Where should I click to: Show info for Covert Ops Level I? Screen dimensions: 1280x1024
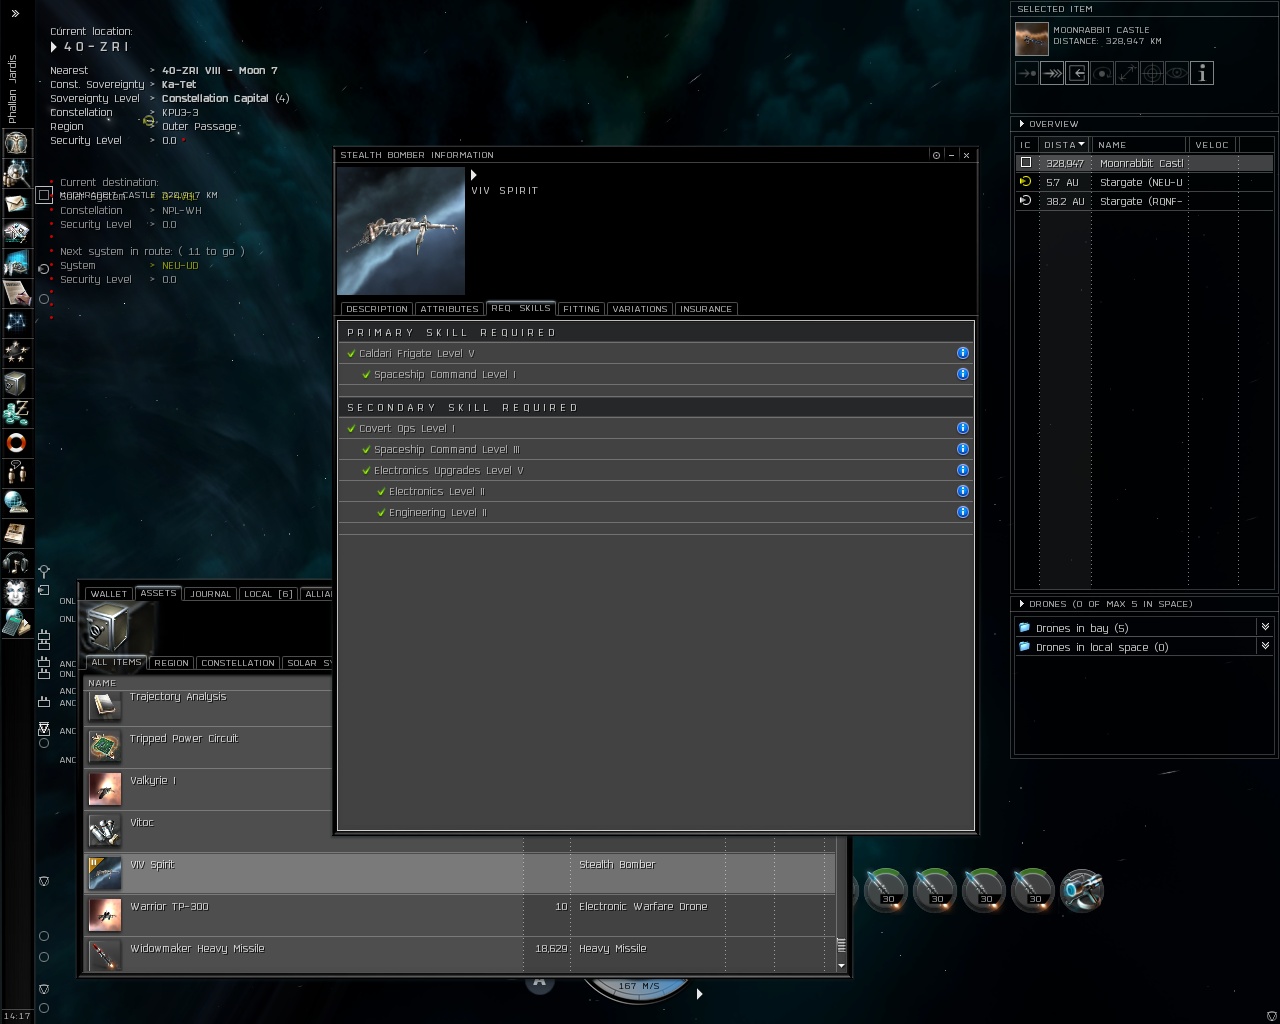962,428
